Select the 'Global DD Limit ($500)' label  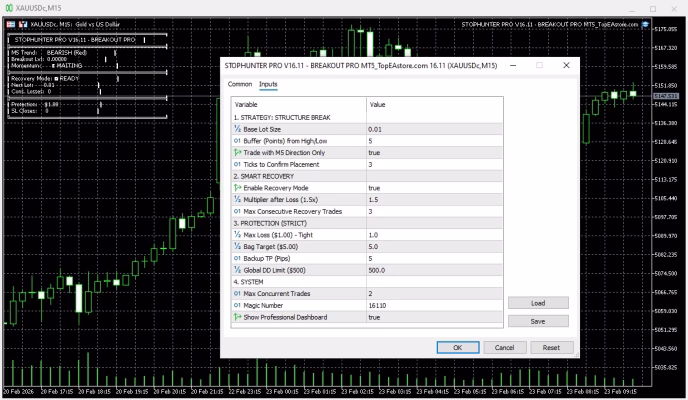(x=274, y=270)
